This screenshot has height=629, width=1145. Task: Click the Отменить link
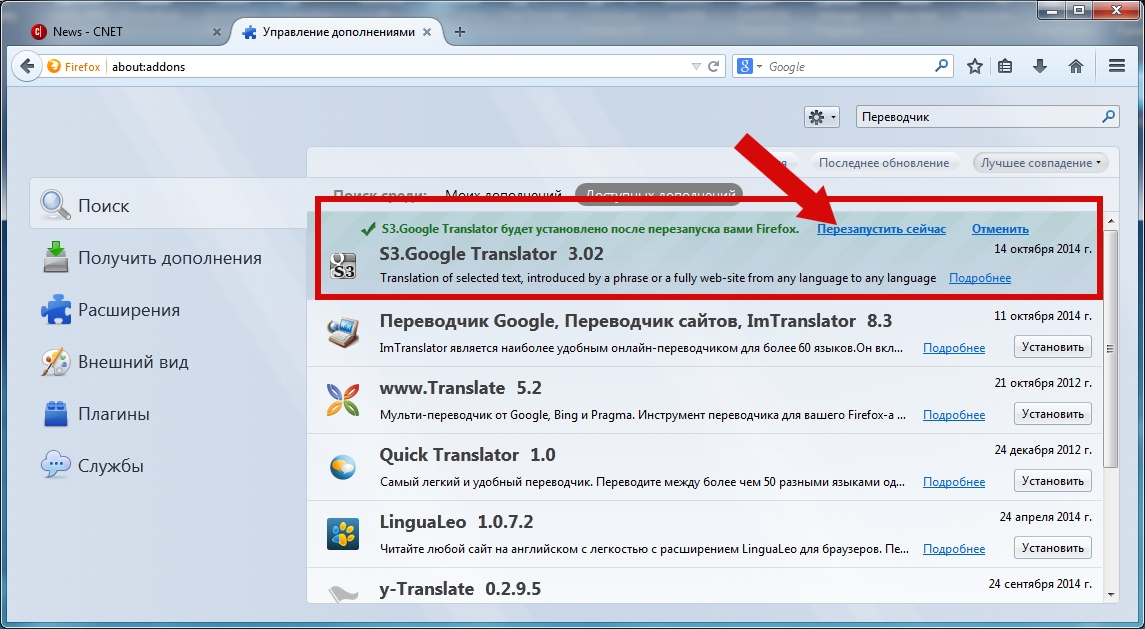pos(1000,229)
